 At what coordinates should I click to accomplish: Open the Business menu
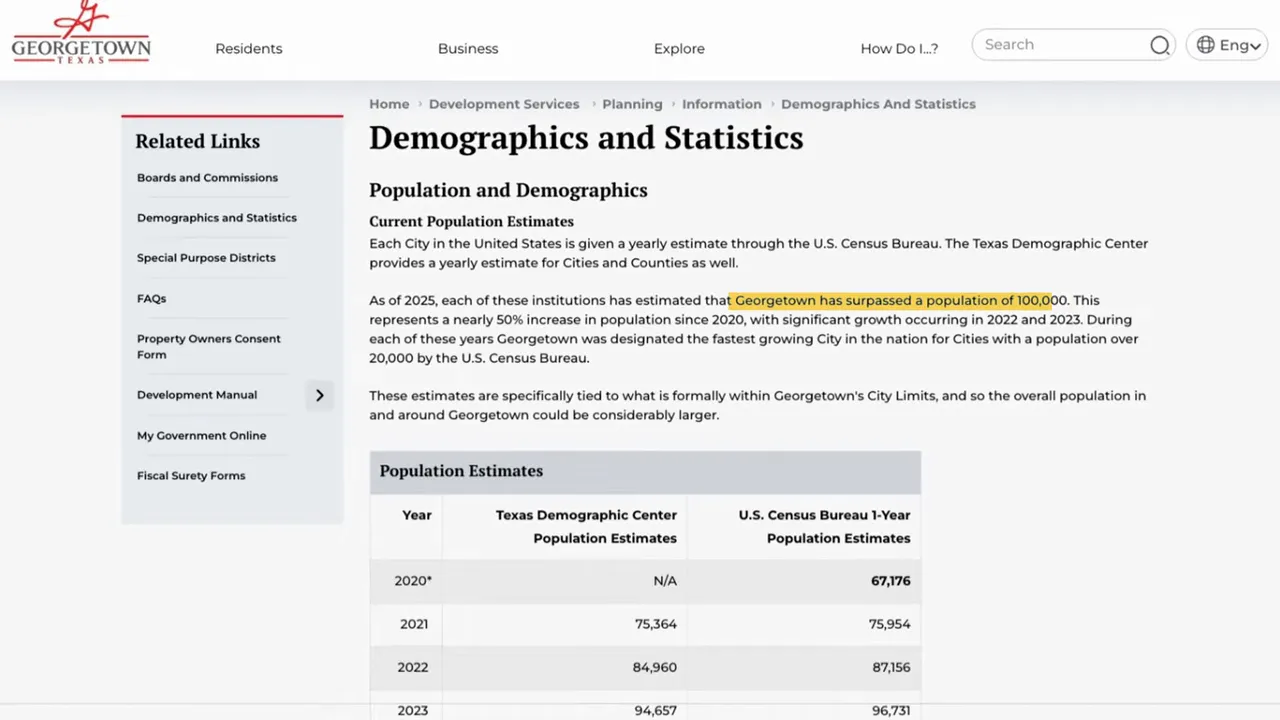[x=468, y=48]
